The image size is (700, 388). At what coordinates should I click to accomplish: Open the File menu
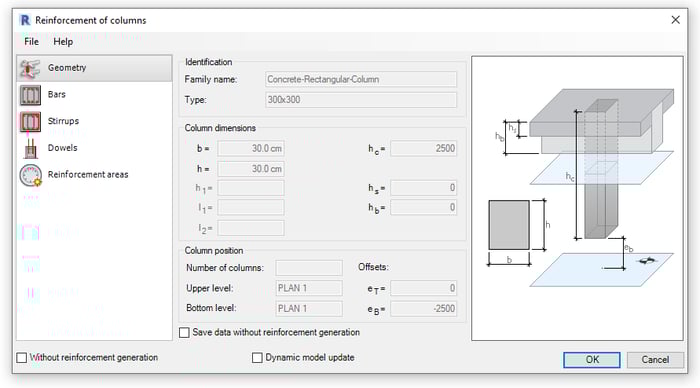tap(31, 42)
